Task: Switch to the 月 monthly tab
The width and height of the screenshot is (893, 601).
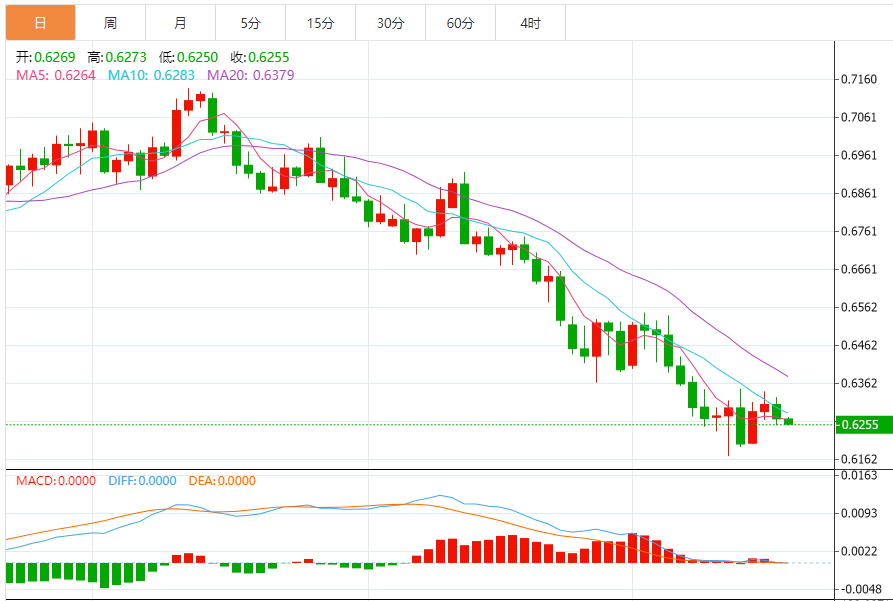Action: point(181,23)
